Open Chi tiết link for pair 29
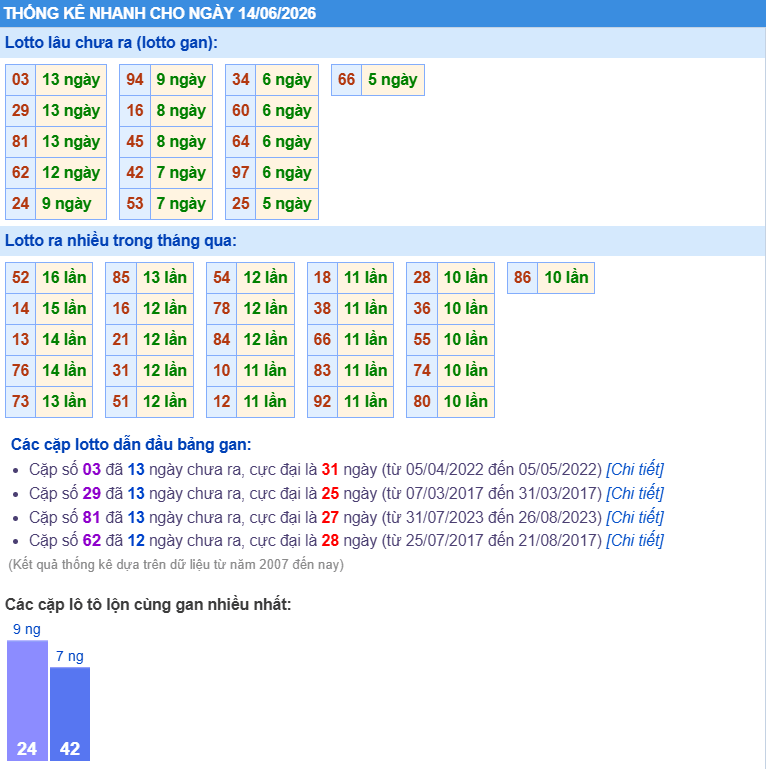The width and height of the screenshot is (766, 769). (x=635, y=493)
